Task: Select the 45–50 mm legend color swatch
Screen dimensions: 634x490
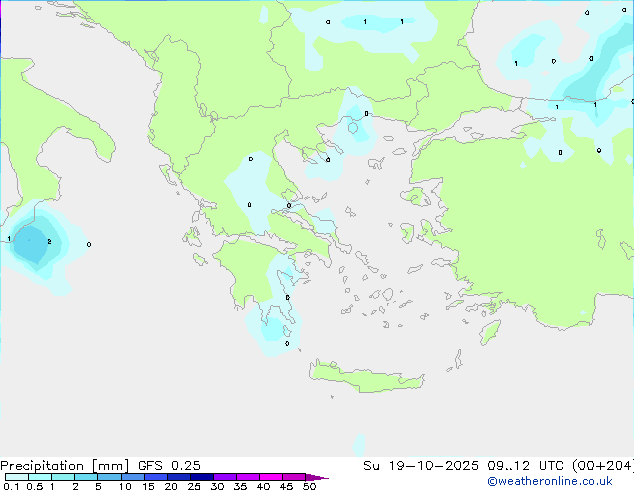Action: [294, 477]
